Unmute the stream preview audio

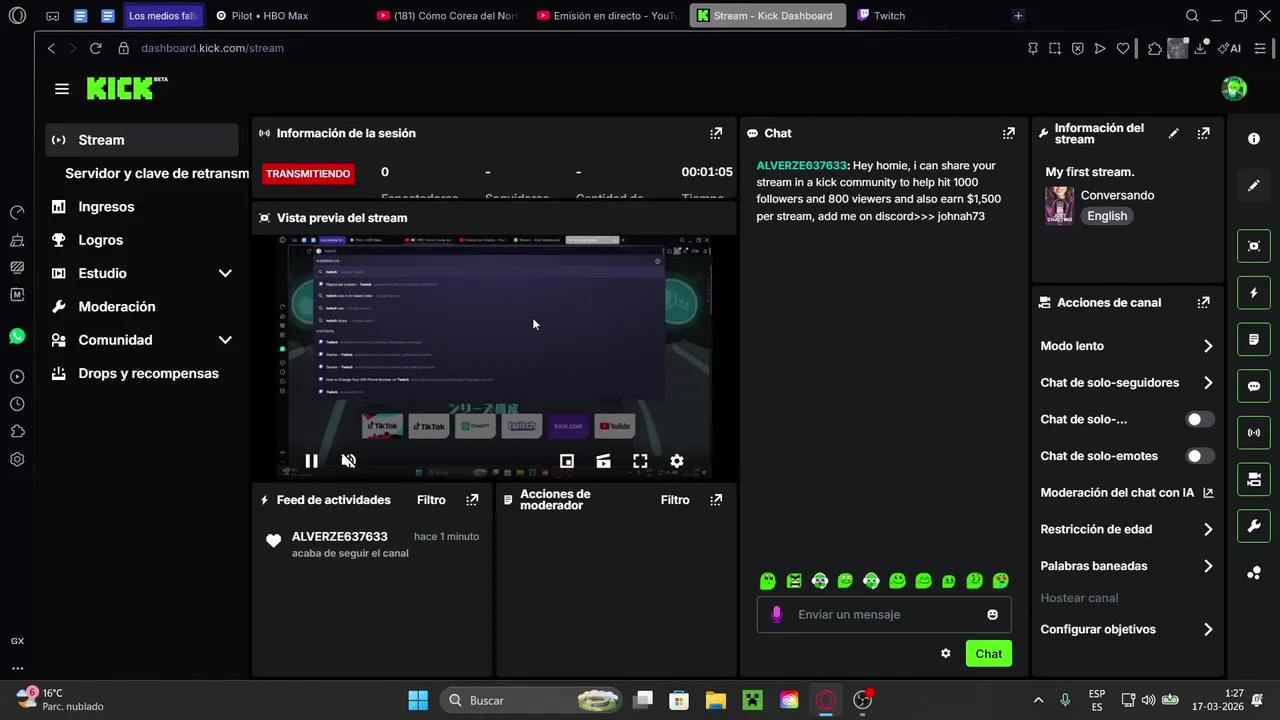point(348,461)
